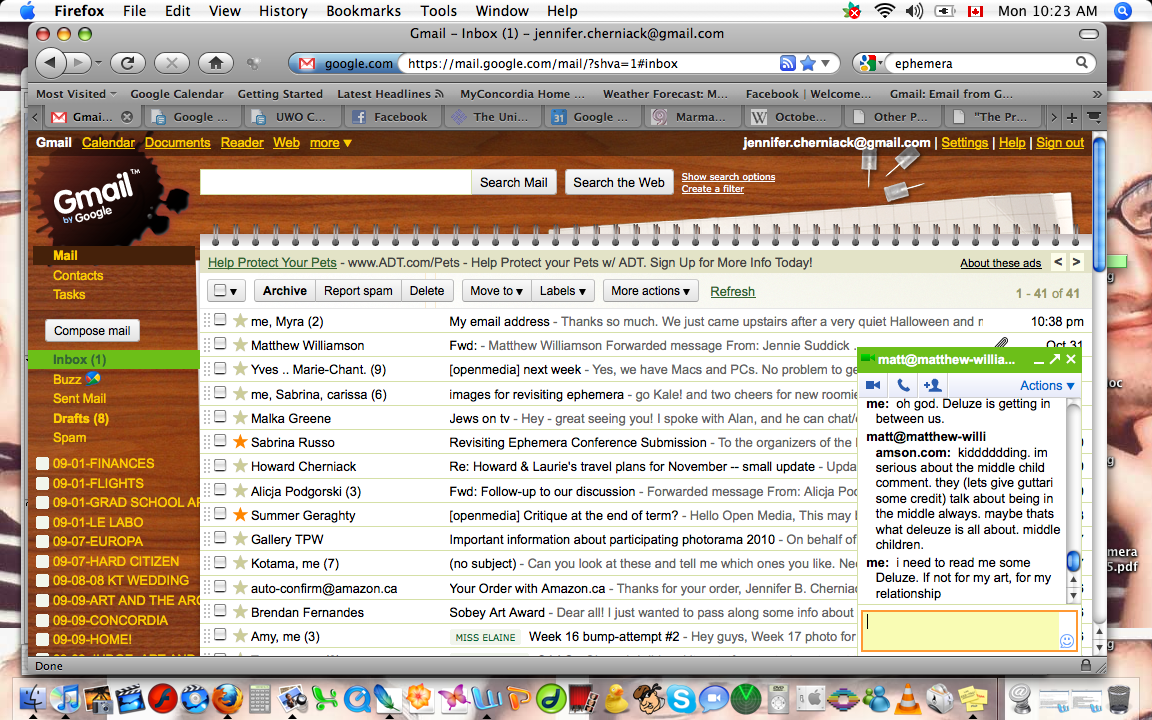This screenshot has height=720, width=1152.
Task: Click Compose mail
Action: point(92,331)
